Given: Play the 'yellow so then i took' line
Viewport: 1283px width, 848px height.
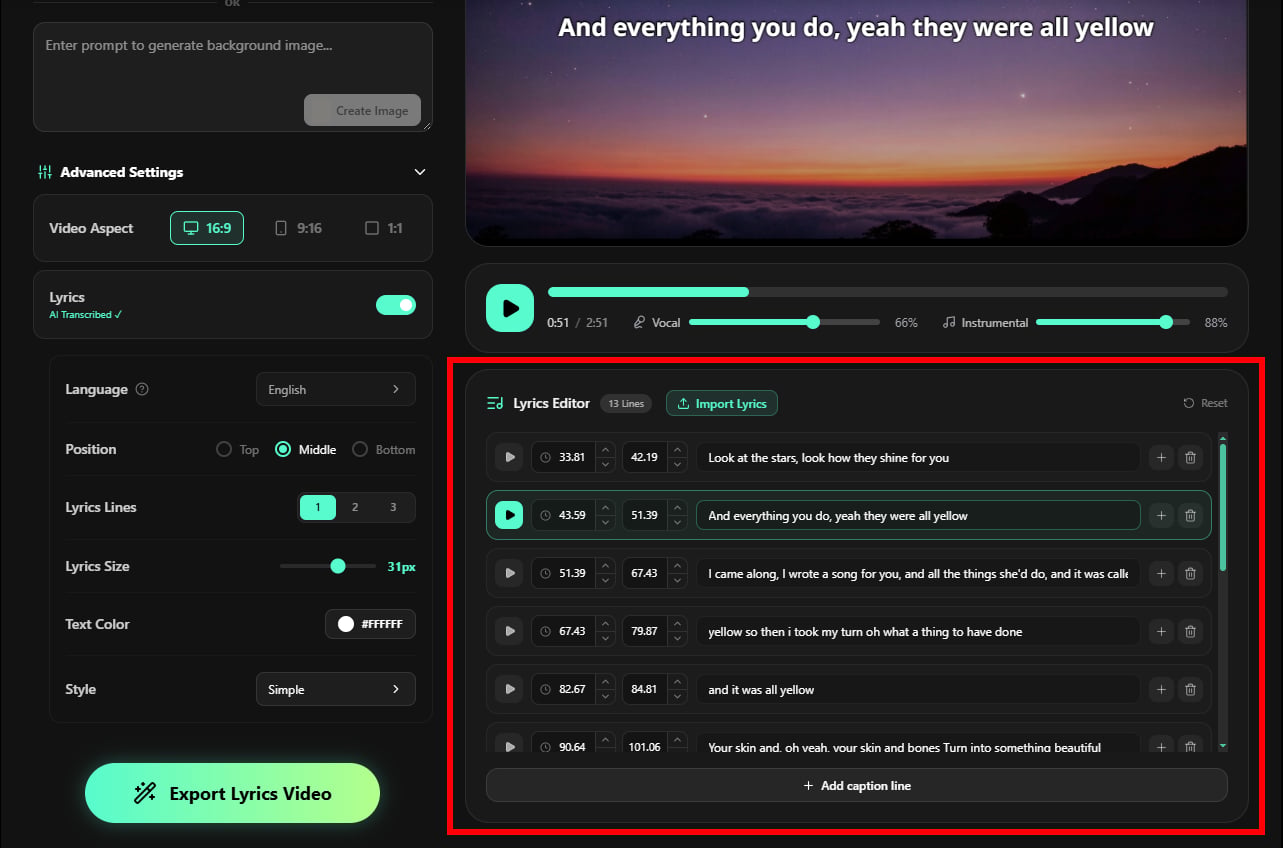Looking at the screenshot, I should pyautogui.click(x=509, y=631).
